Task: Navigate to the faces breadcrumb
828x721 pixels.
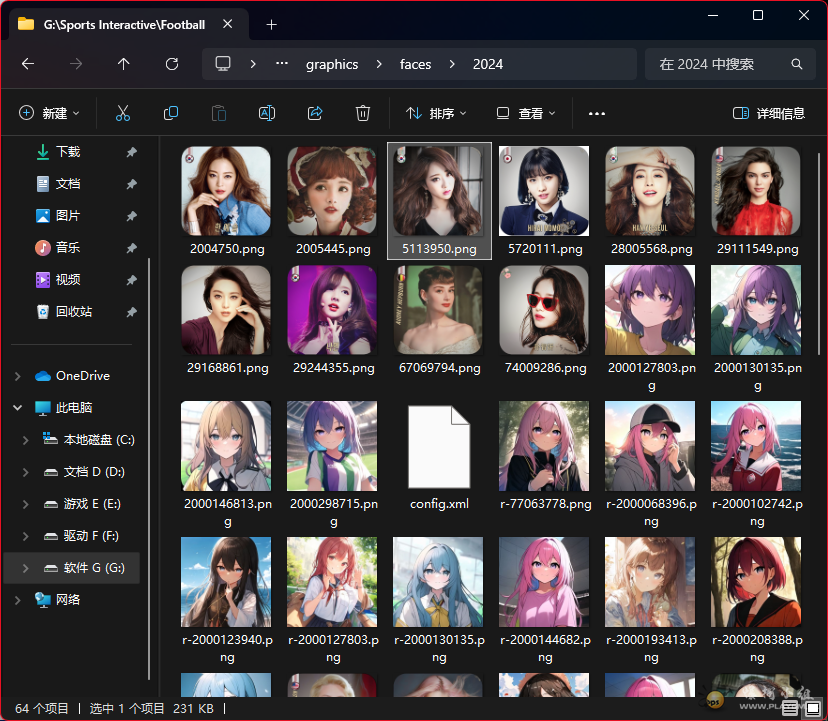Action: (x=415, y=64)
